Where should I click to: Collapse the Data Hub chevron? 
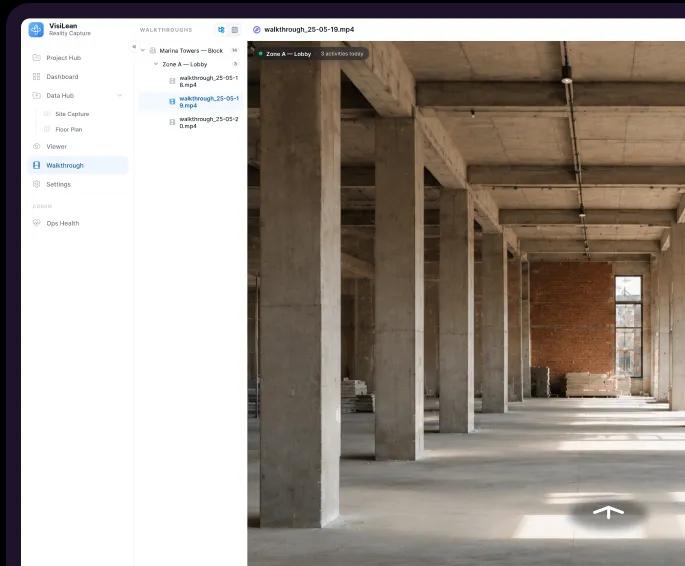(119, 95)
